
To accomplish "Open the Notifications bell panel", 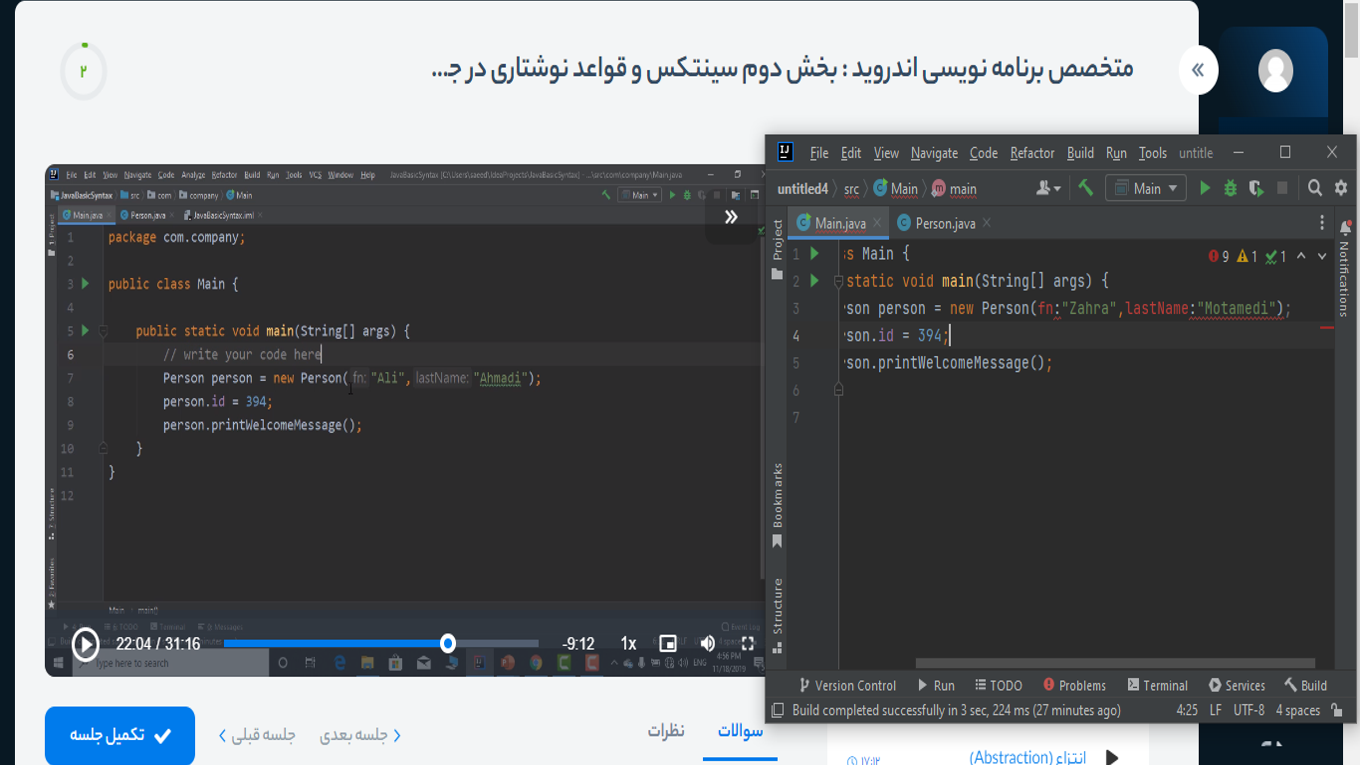I will (1344, 229).
